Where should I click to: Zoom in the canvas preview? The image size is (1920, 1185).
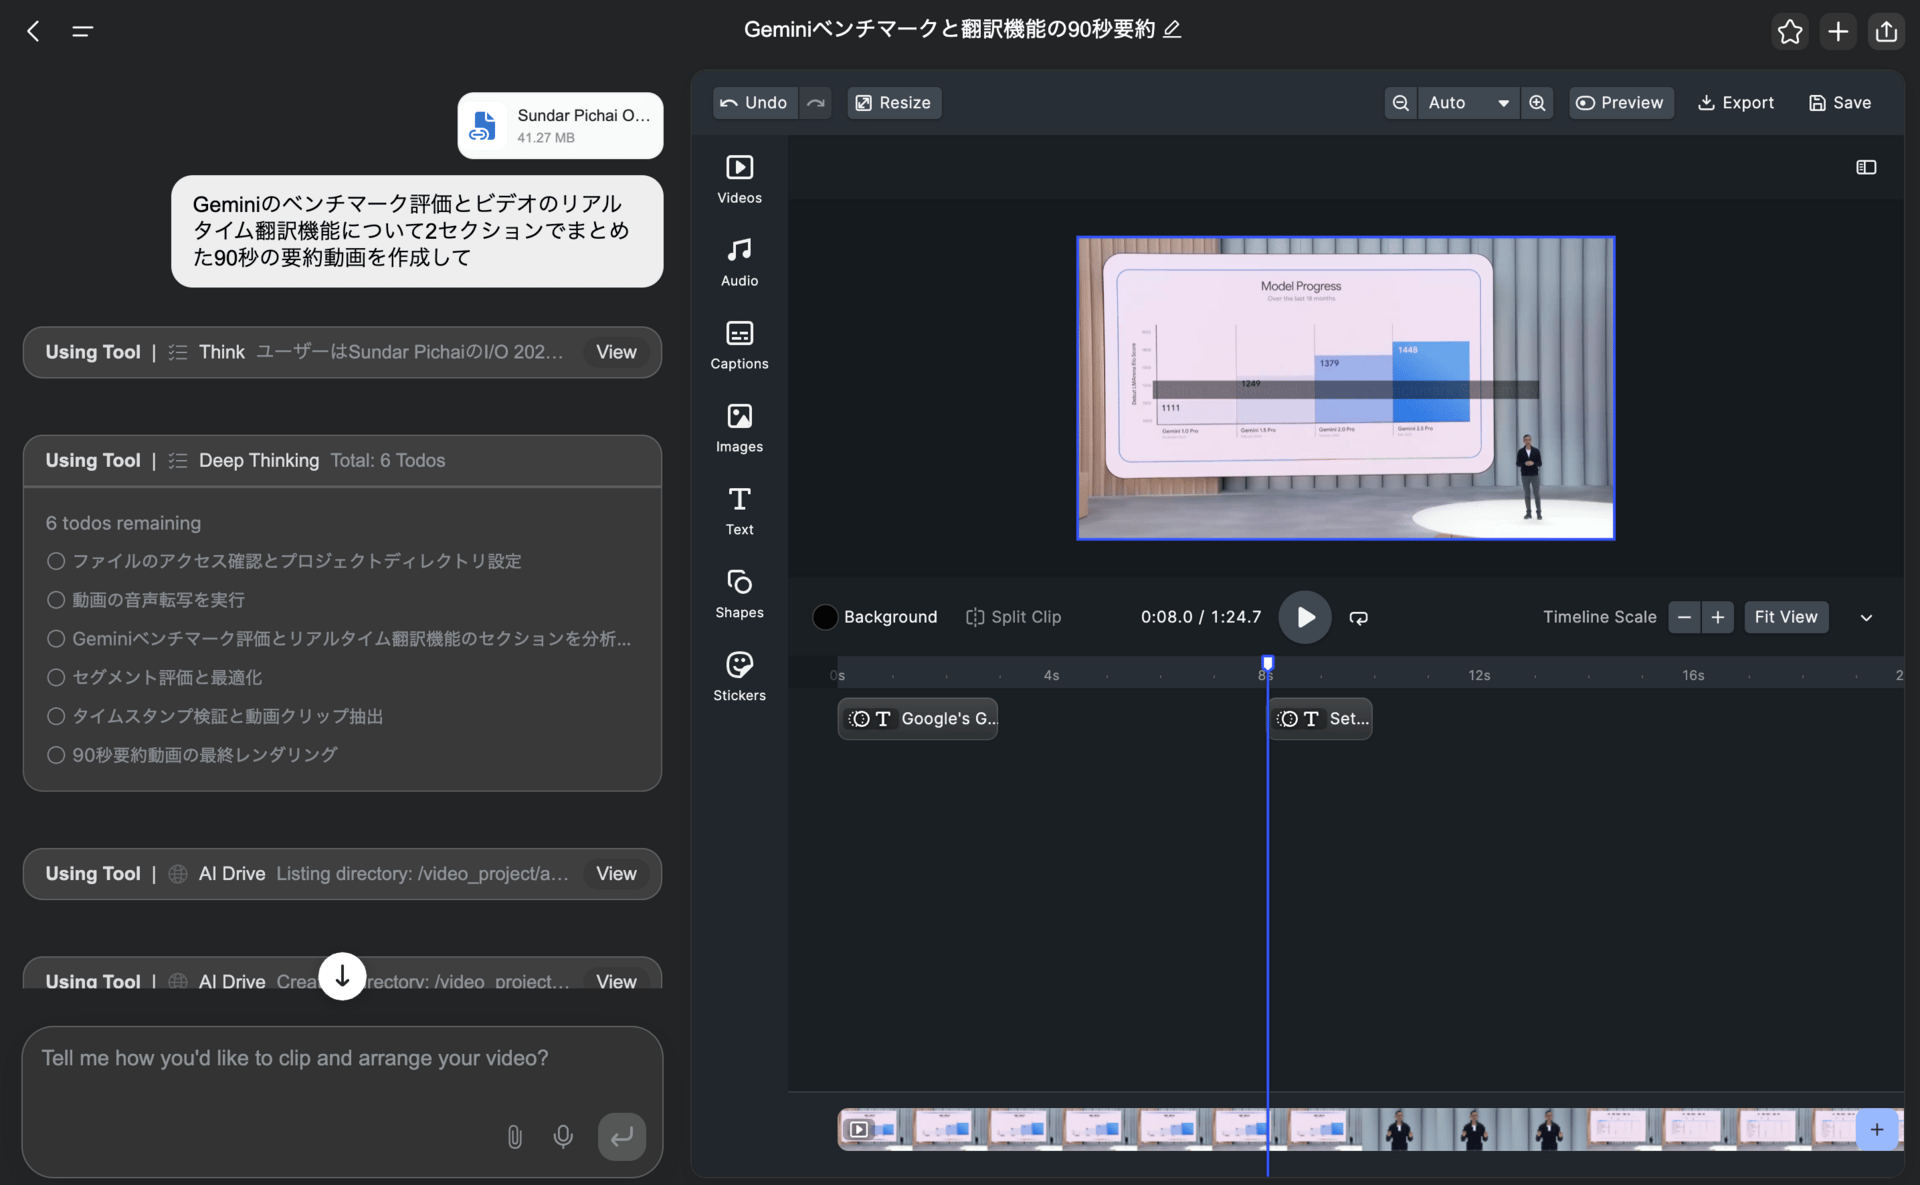1537,102
